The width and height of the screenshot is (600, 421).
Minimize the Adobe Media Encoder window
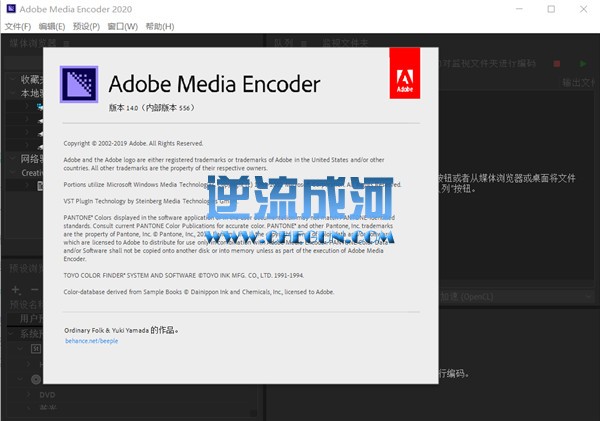pyautogui.click(x=519, y=9)
